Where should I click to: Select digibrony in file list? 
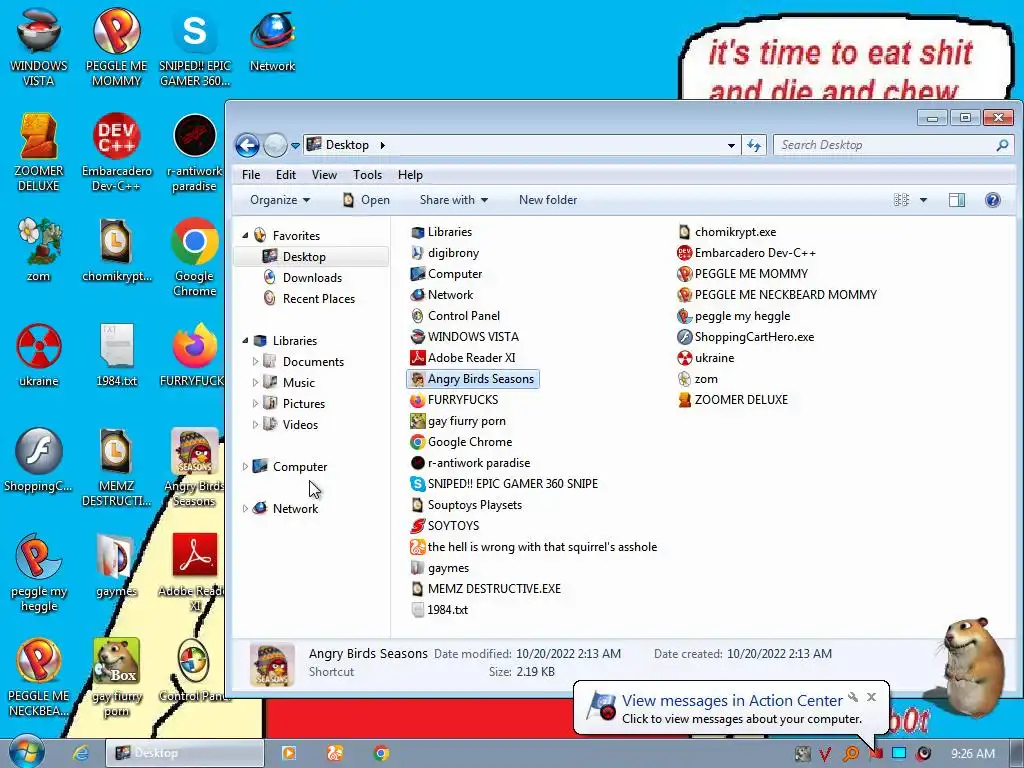coord(445,253)
